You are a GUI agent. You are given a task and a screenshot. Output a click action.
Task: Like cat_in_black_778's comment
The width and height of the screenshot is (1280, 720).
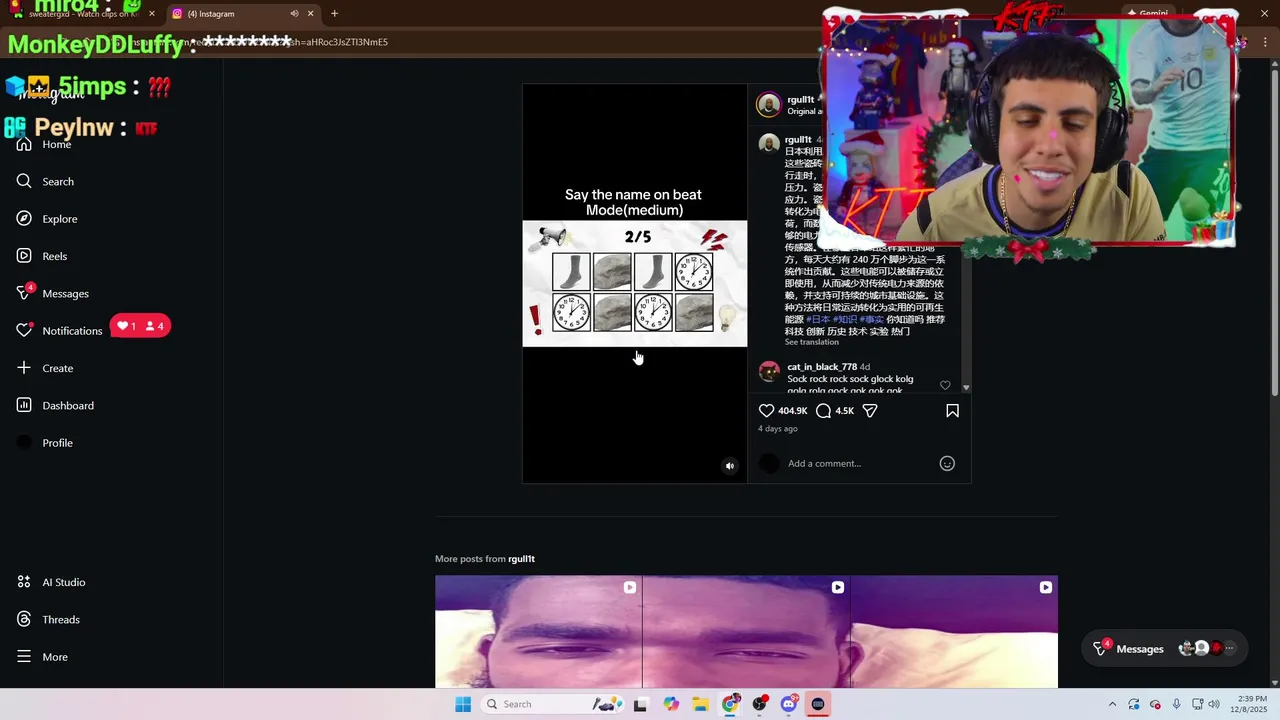tap(945, 385)
